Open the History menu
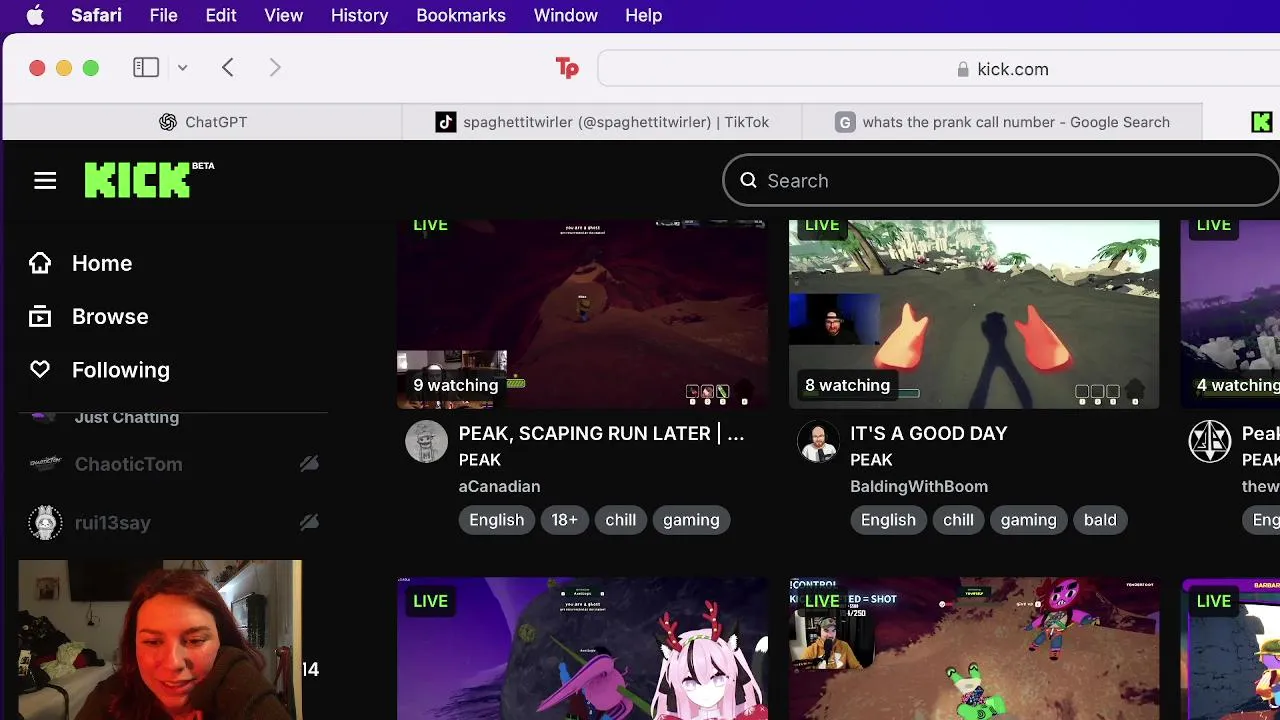Viewport: 1280px width, 720px height. [x=359, y=15]
